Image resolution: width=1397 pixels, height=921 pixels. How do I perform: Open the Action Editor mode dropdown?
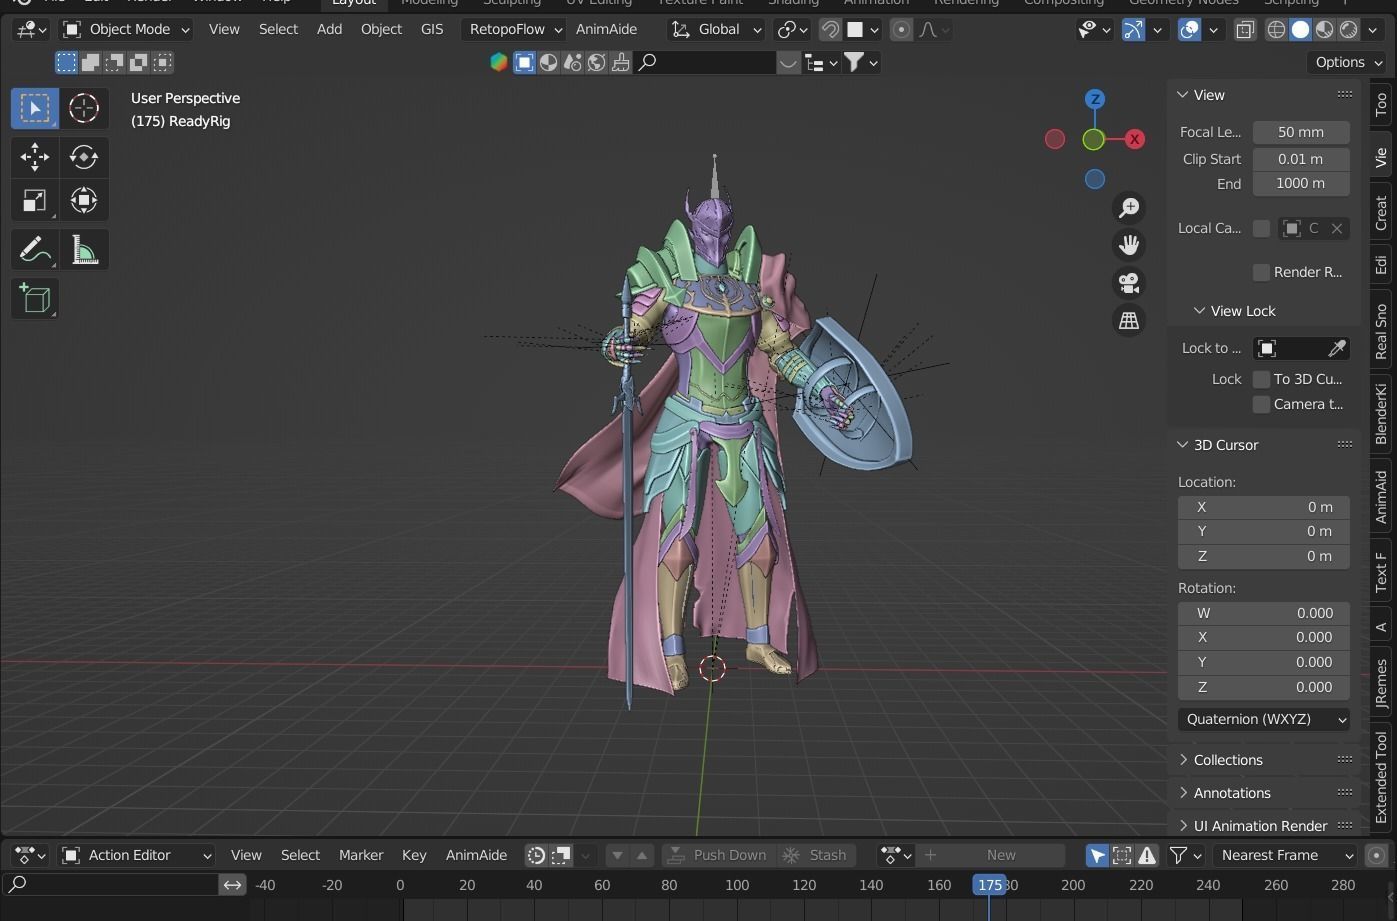[137, 855]
